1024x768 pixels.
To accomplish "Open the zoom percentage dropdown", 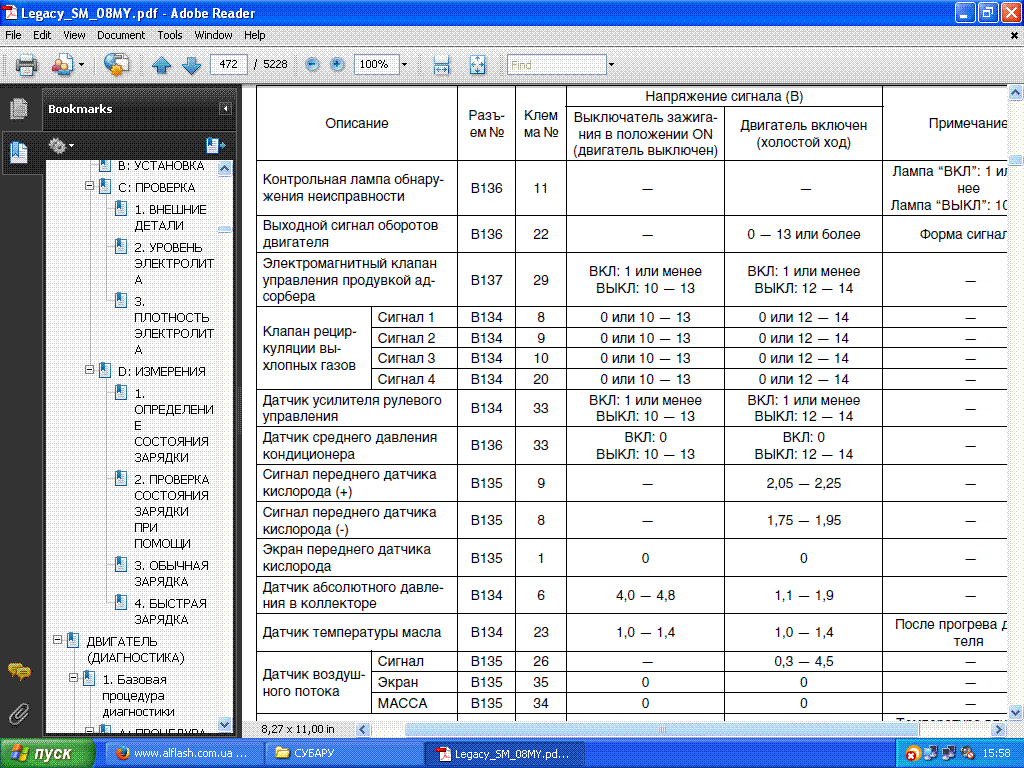I will point(404,65).
